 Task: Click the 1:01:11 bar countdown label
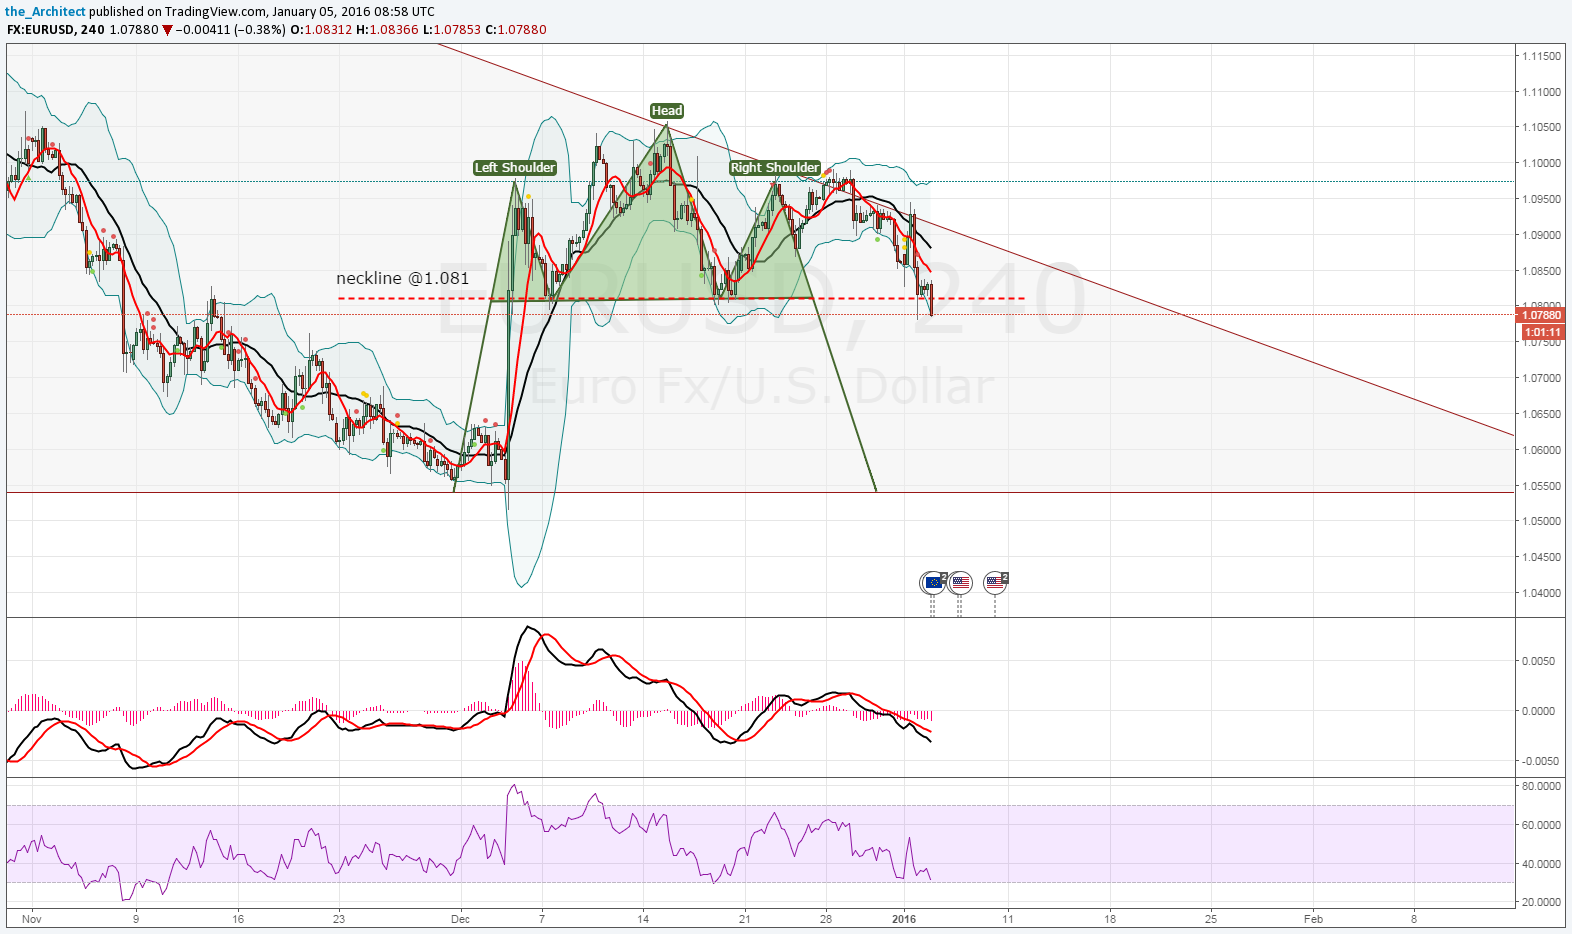tap(1542, 332)
